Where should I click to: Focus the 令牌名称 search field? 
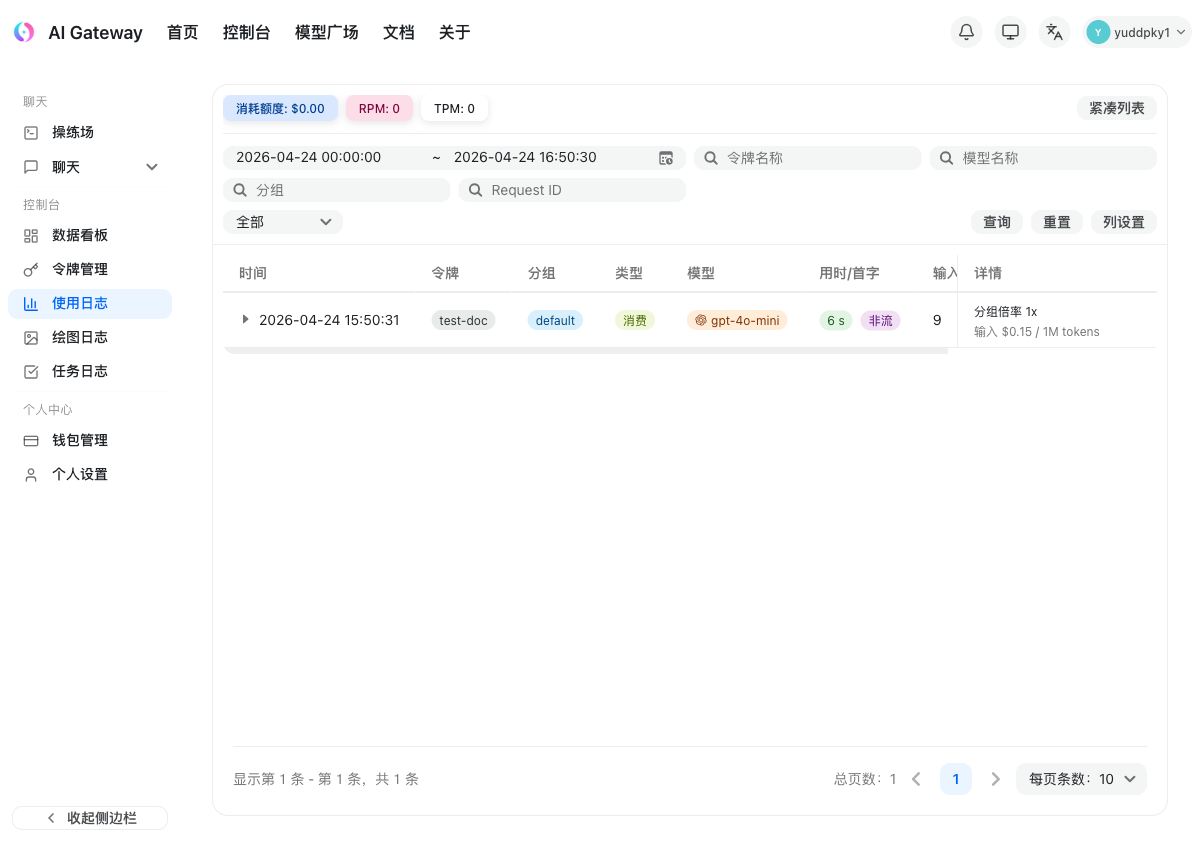(x=808, y=158)
